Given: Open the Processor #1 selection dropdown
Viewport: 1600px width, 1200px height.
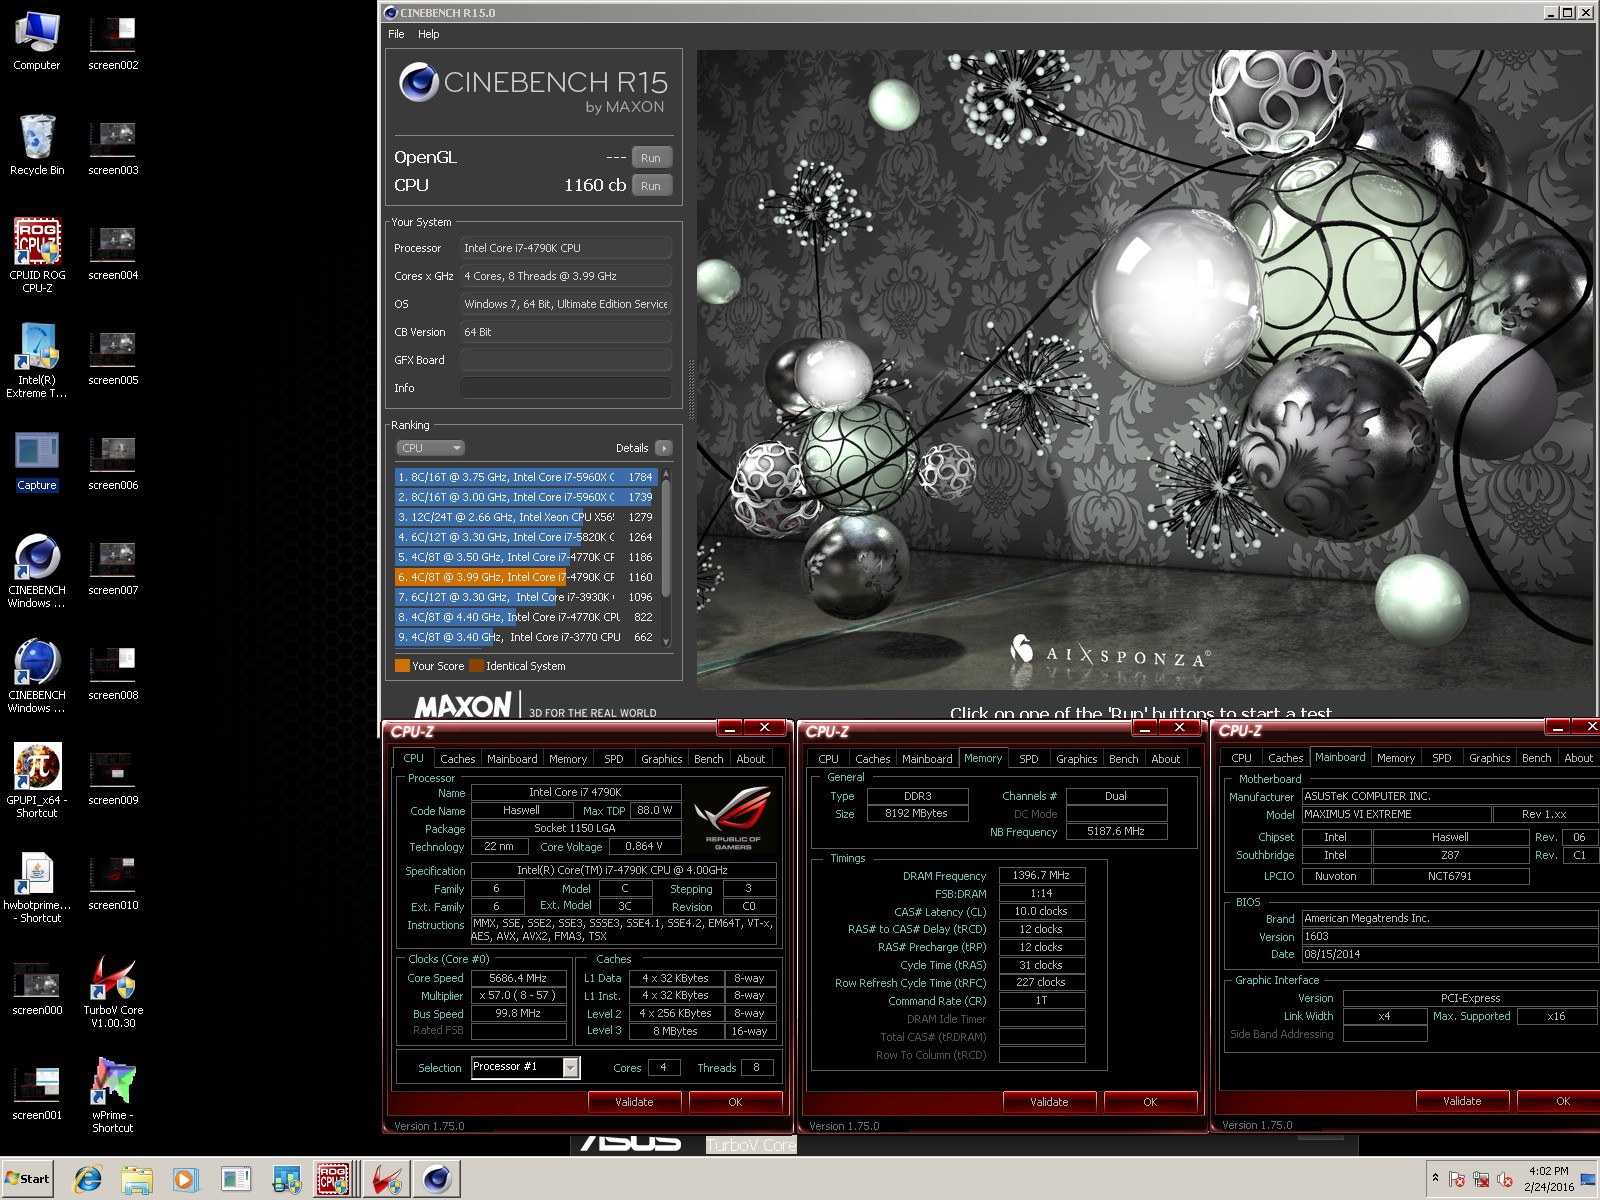Looking at the screenshot, I should tap(571, 1068).
